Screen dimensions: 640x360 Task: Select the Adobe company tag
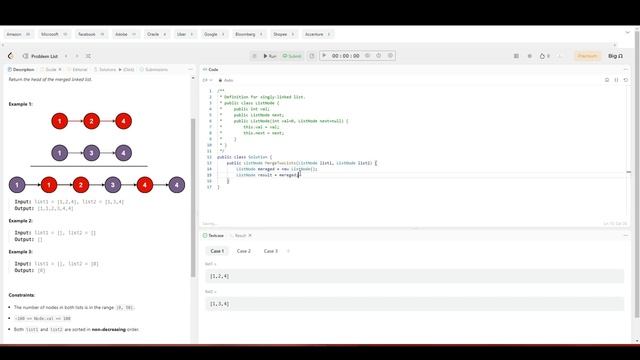pos(125,34)
